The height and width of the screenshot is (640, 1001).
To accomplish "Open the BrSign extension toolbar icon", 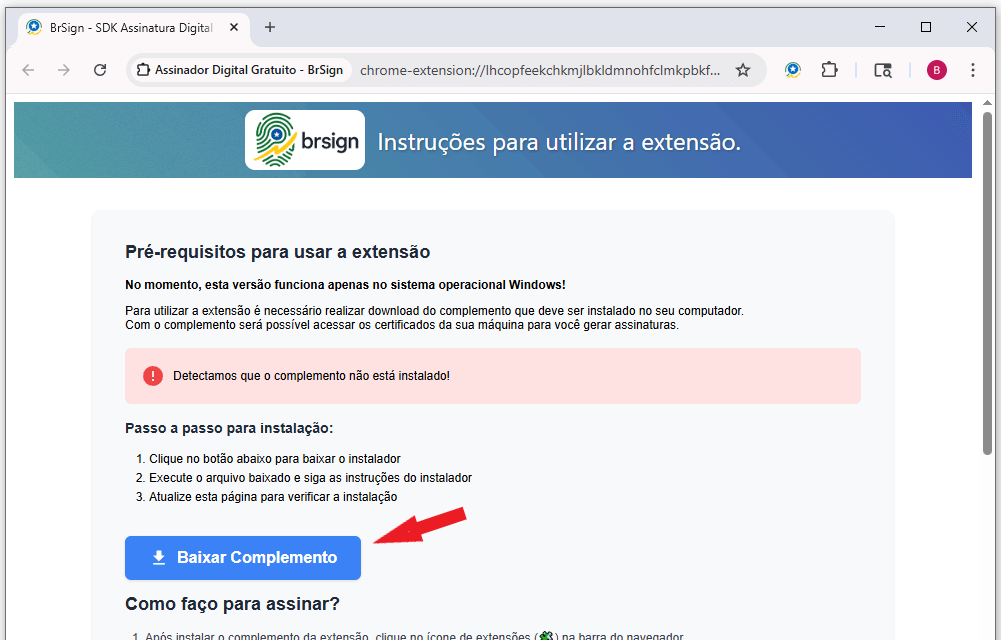I will click(793, 70).
